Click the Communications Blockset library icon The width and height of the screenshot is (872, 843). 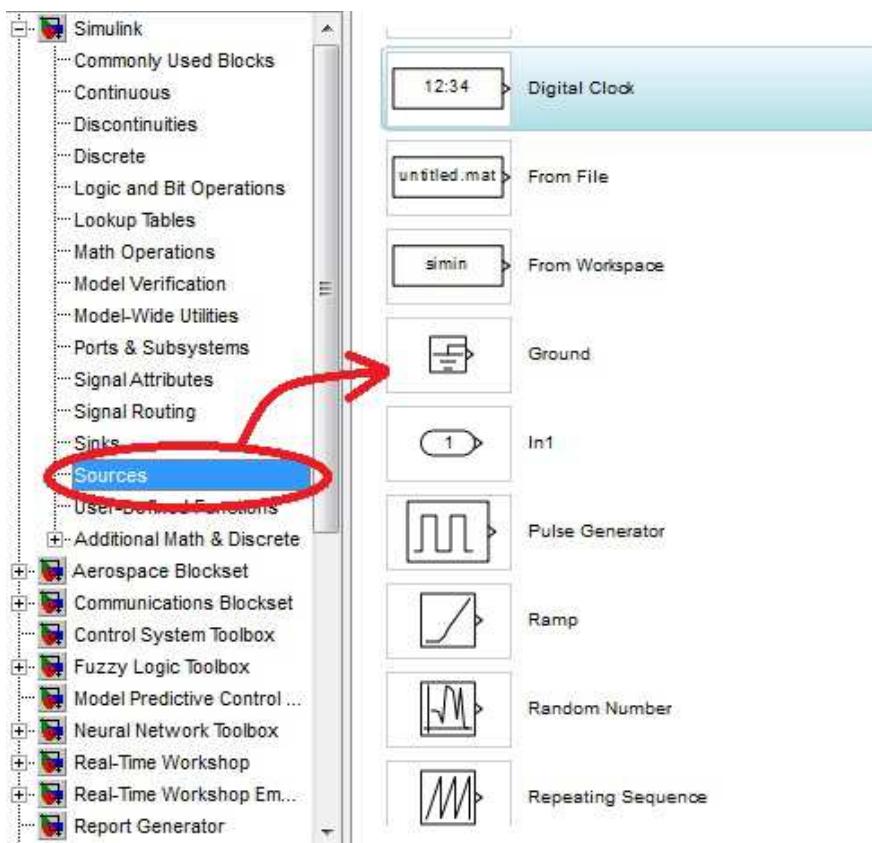[52, 603]
